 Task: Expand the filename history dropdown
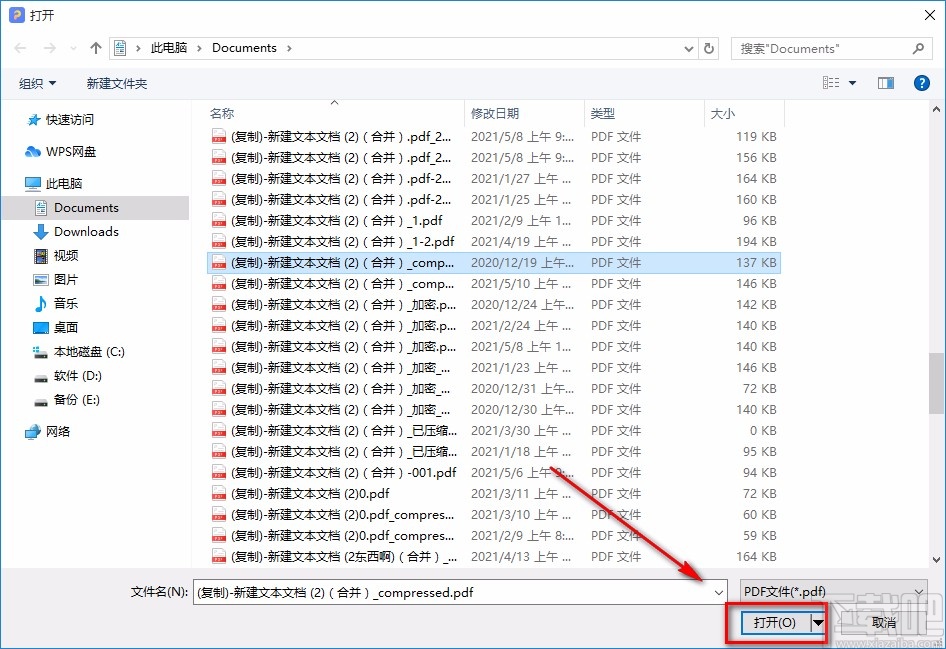coord(719,592)
